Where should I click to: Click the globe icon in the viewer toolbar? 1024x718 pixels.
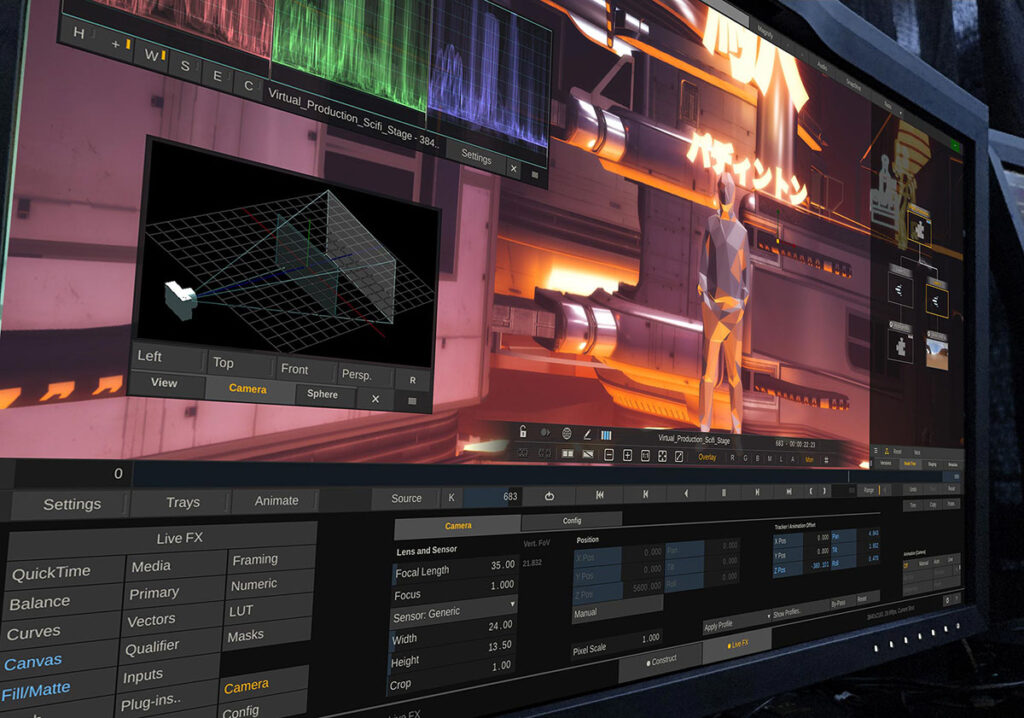567,434
